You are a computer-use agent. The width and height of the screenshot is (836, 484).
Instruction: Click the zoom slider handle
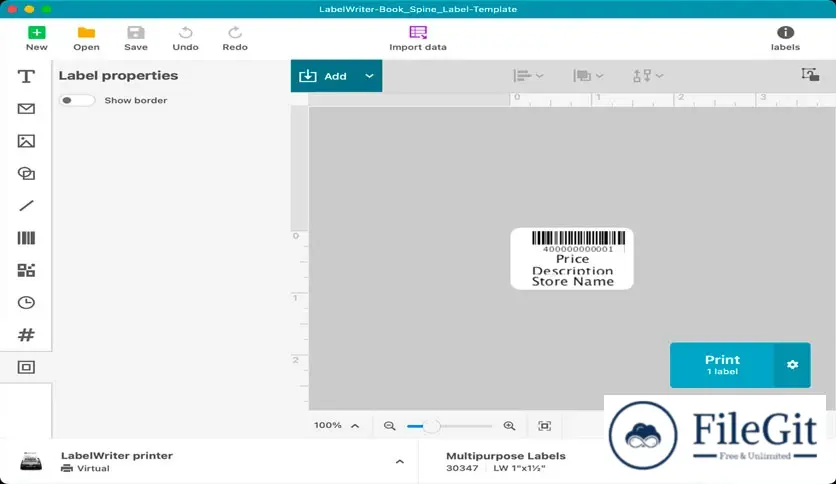[x=431, y=426]
